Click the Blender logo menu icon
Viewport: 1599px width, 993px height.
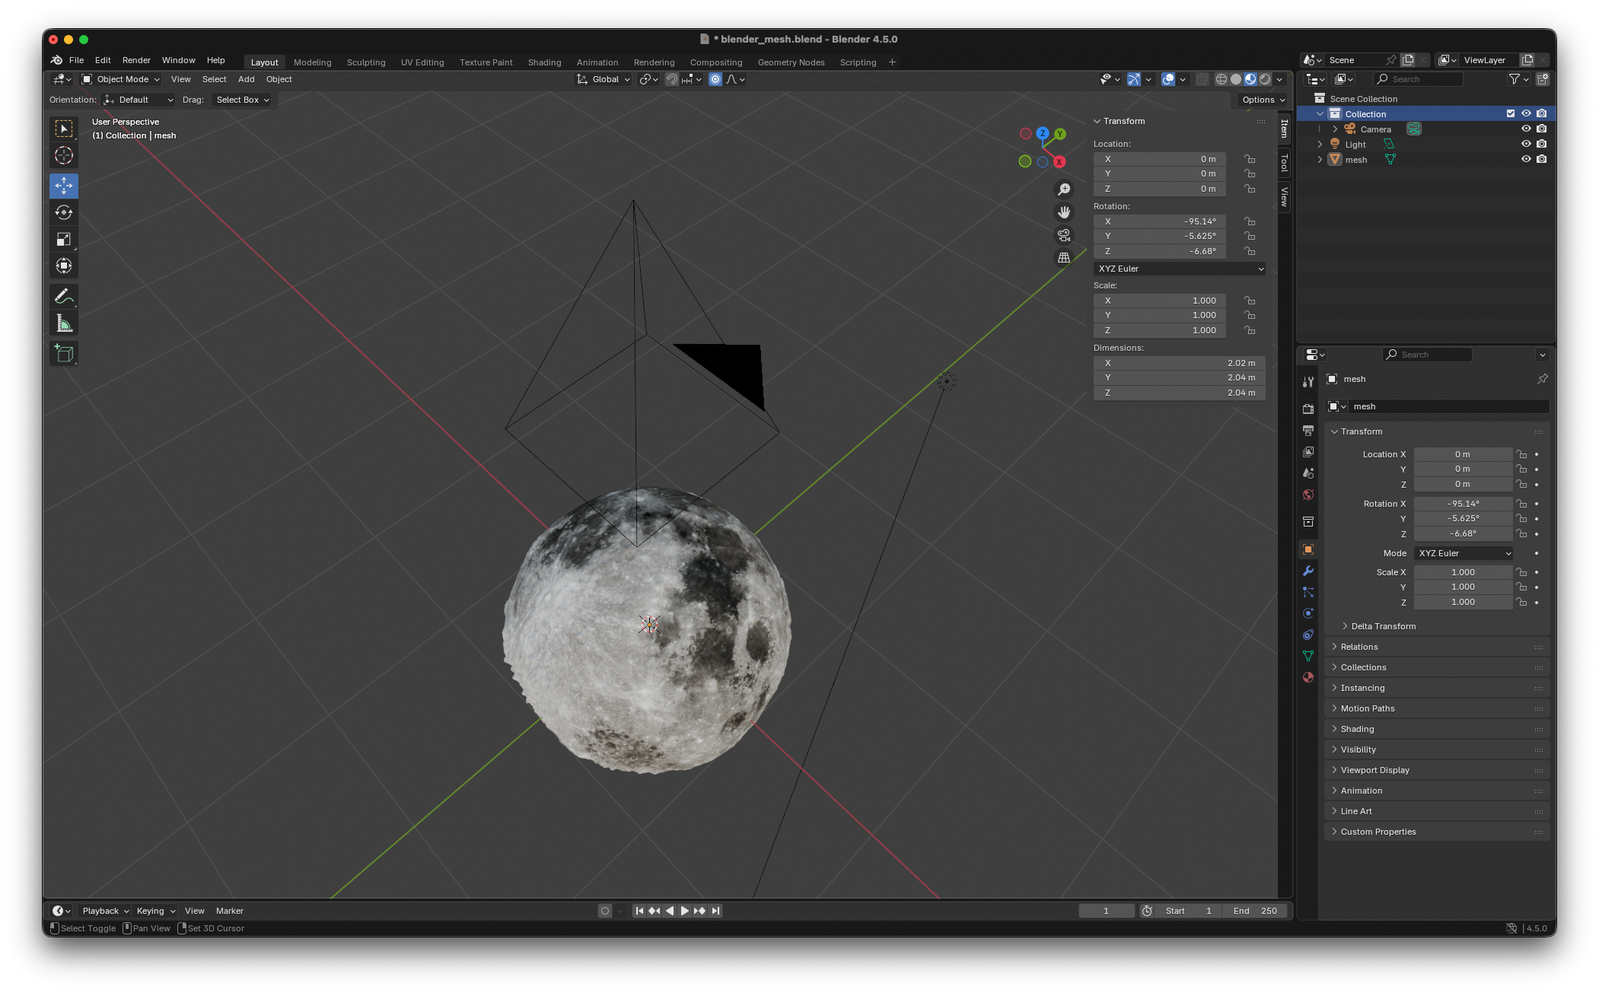point(57,60)
